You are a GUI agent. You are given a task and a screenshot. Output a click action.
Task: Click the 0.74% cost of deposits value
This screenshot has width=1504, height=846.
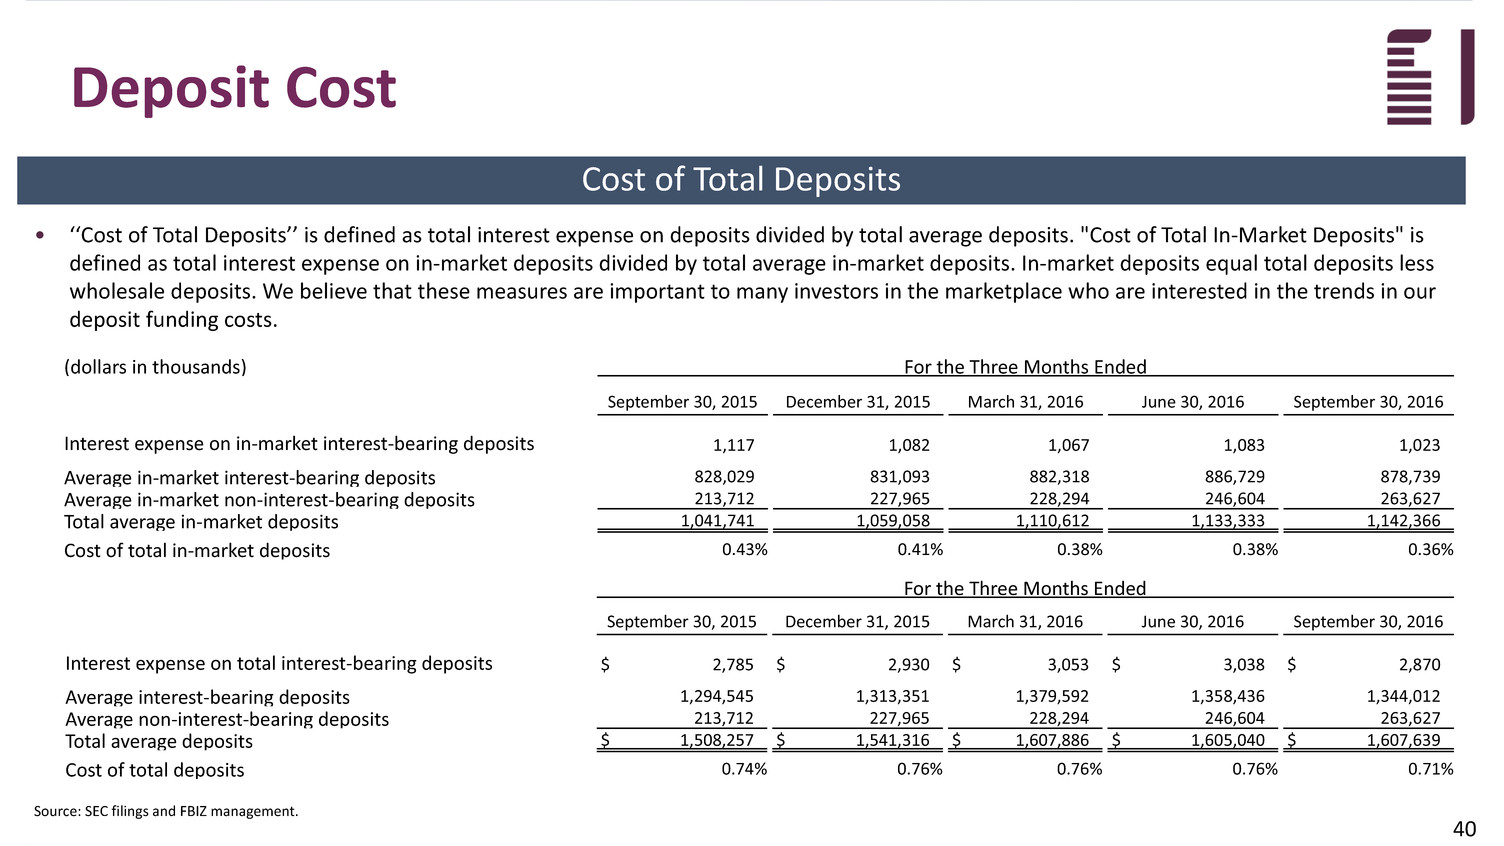745,769
